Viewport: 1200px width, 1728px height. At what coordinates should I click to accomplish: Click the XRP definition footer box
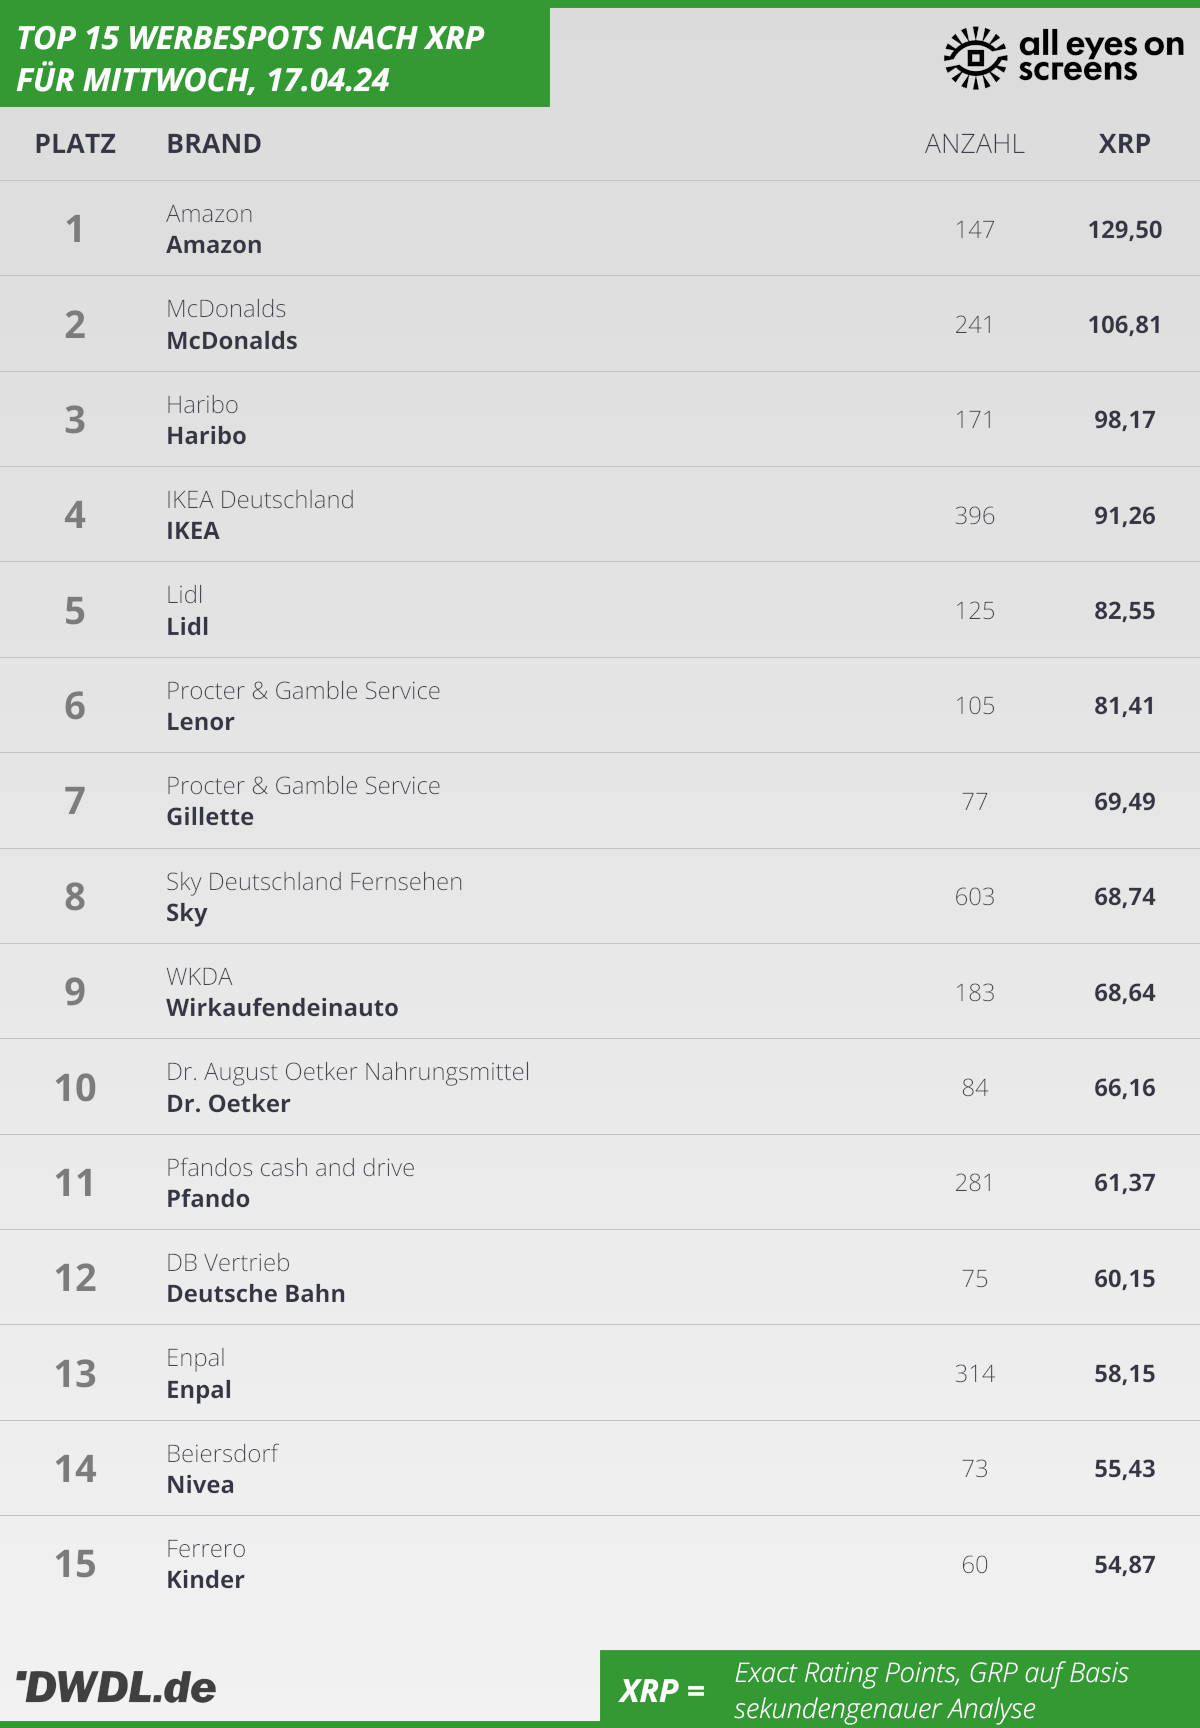pyautogui.click(x=900, y=1689)
